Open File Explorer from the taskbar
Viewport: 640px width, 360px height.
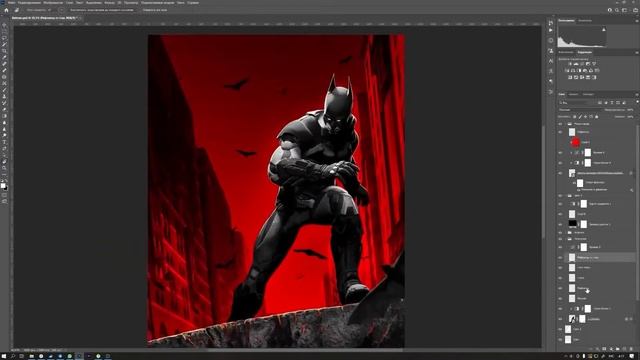31,356
